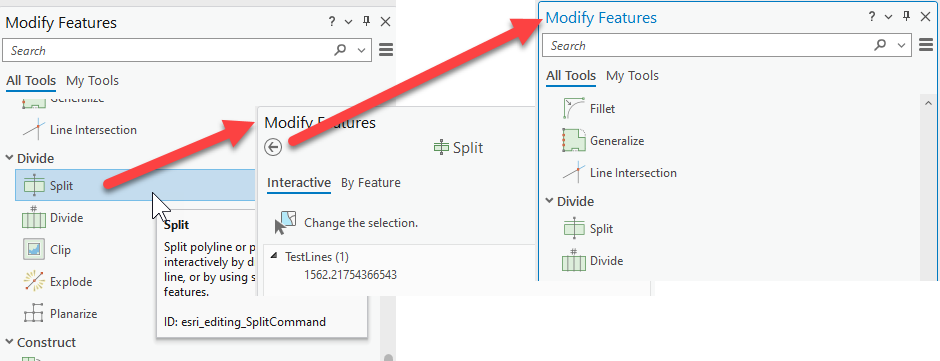
Task: Switch to My Tools tab in right pane
Action: (x=632, y=76)
